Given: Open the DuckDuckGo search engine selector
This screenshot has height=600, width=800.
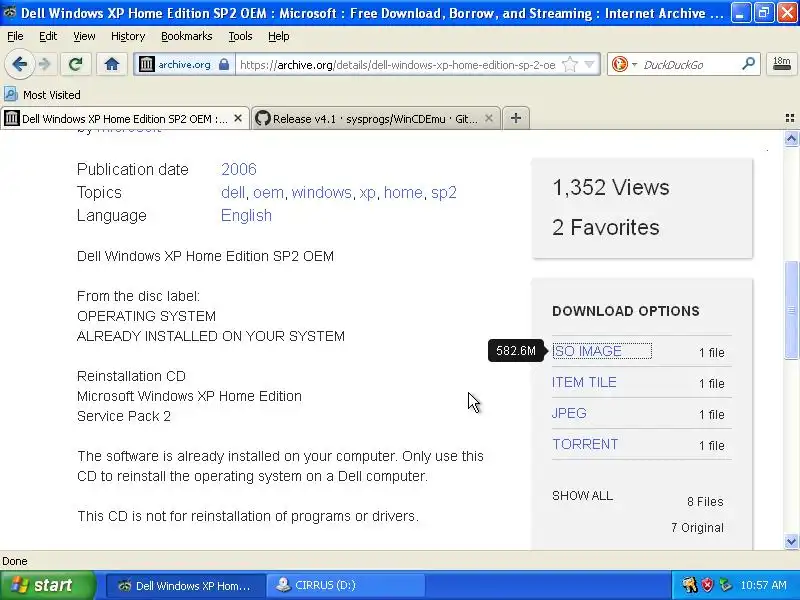Looking at the screenshot, I should [x=623, y=64].
